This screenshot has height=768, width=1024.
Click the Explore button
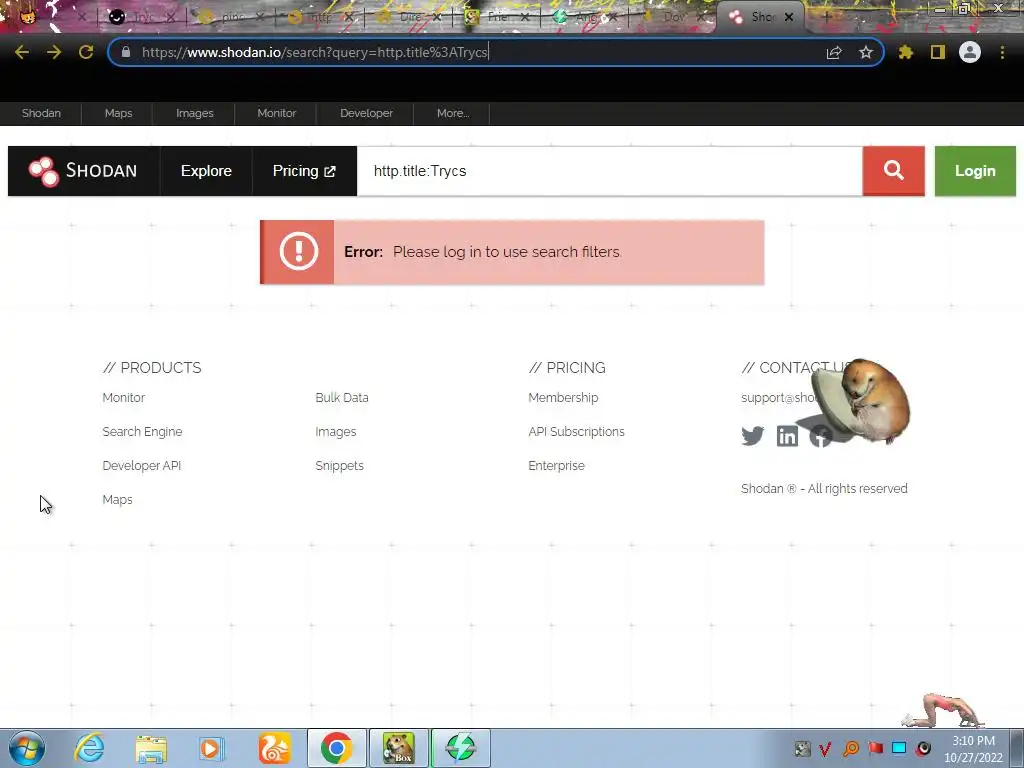(206, 171)
